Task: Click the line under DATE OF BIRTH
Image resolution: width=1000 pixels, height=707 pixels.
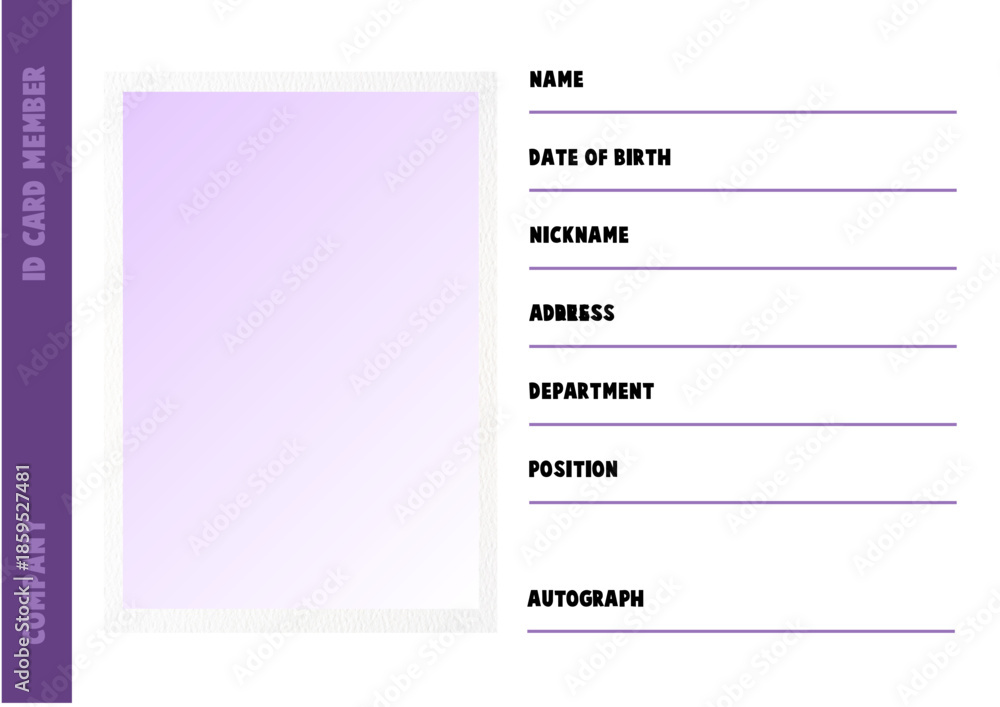Action: point(742,190)
